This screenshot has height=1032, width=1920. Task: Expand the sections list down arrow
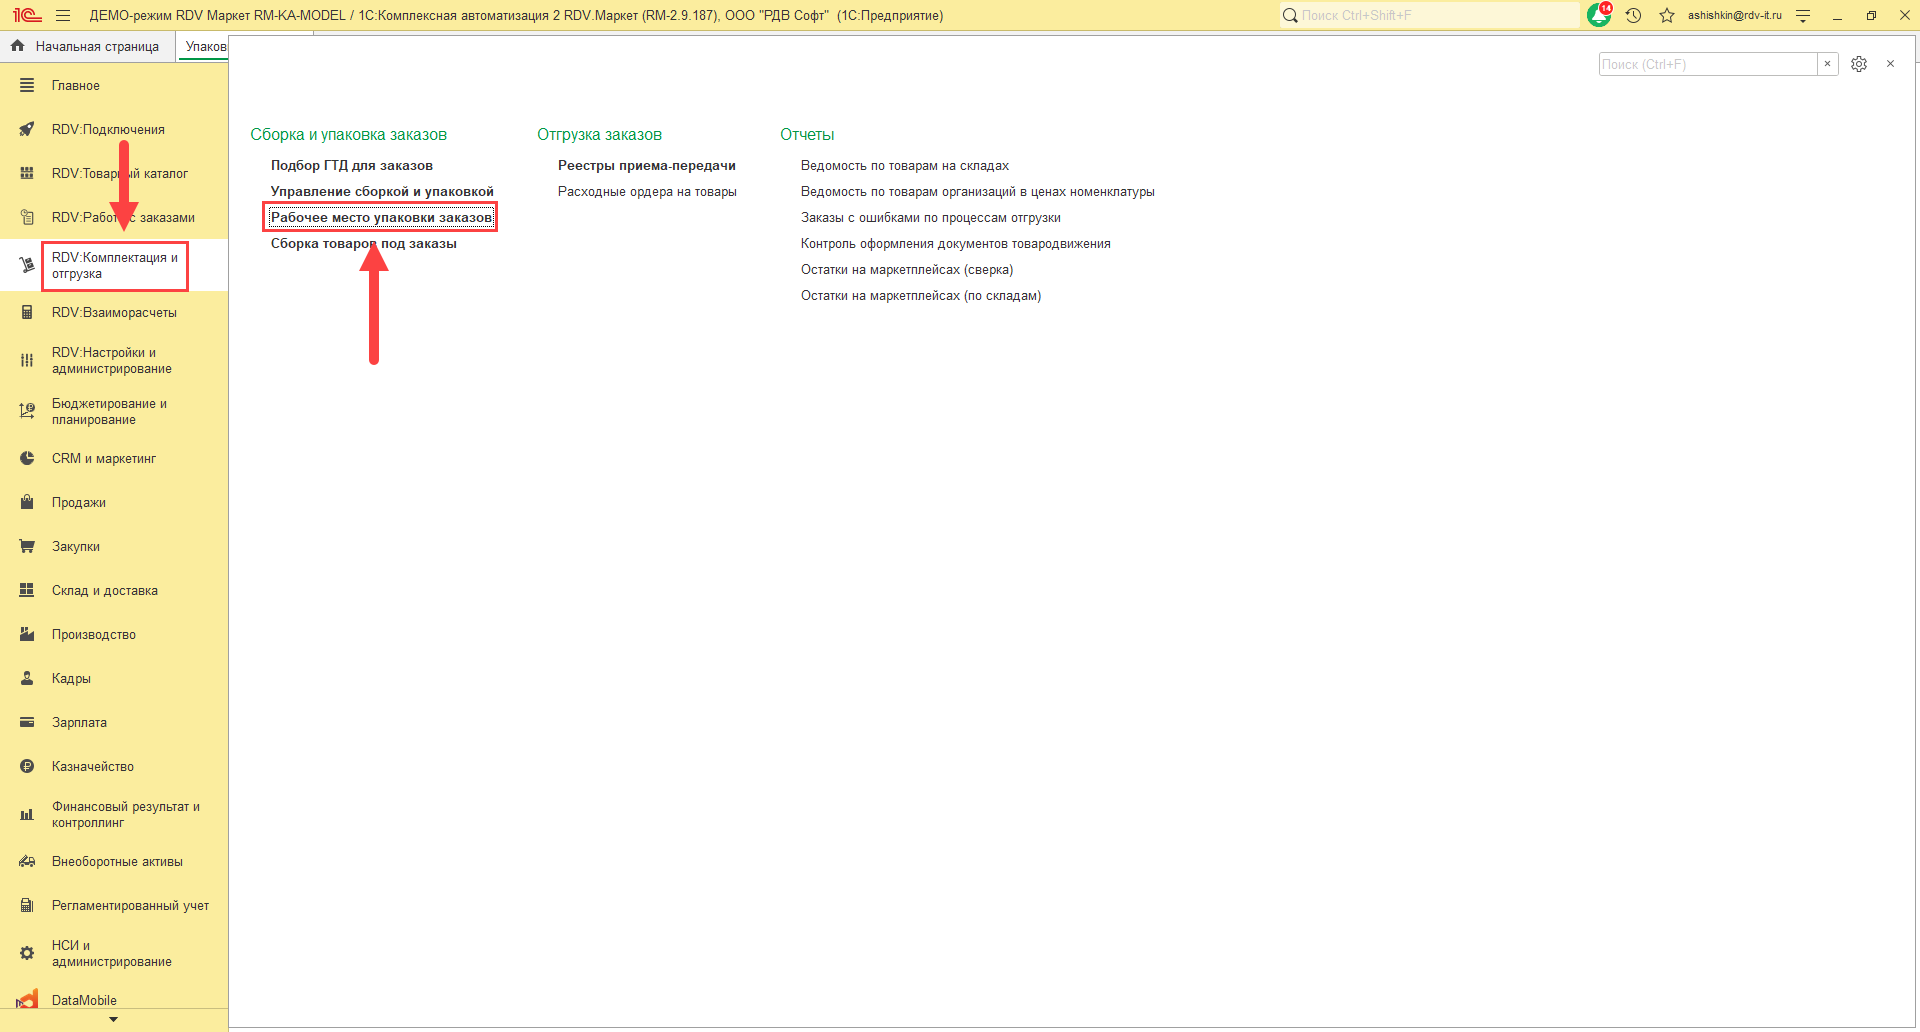[x=113, y=1020]
